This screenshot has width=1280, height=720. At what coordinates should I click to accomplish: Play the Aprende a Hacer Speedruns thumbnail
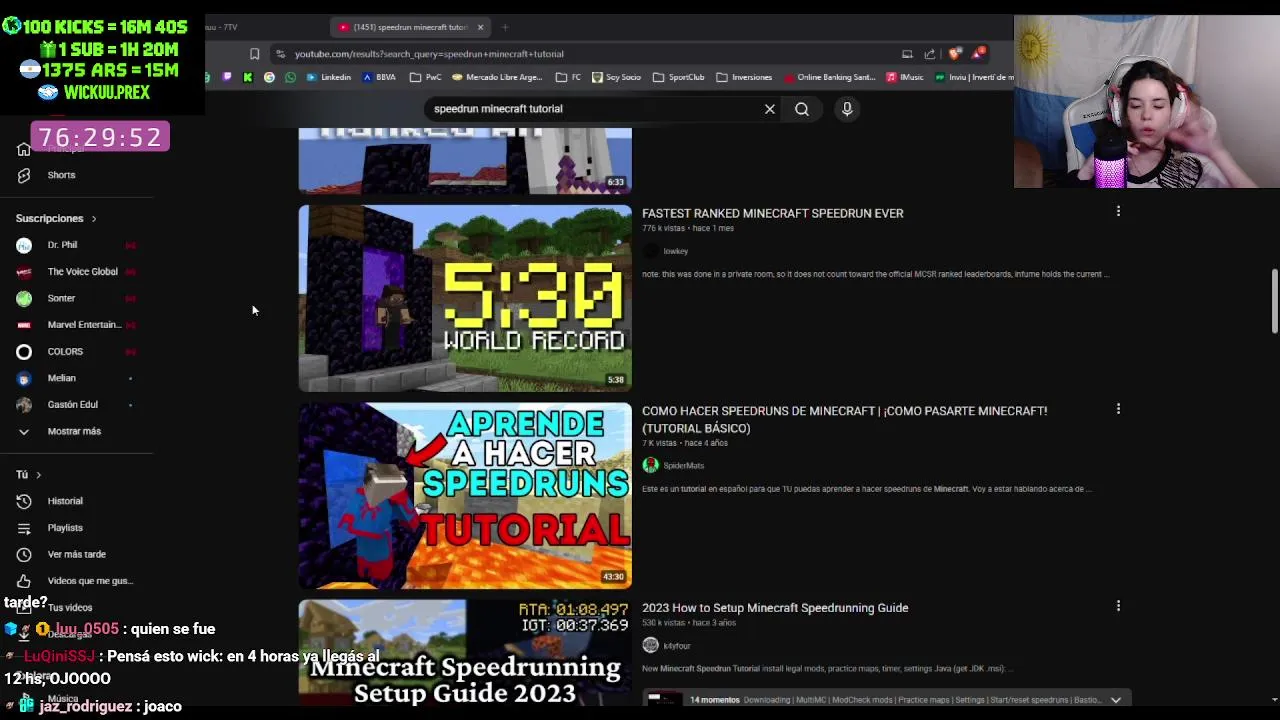coord(465,496)
